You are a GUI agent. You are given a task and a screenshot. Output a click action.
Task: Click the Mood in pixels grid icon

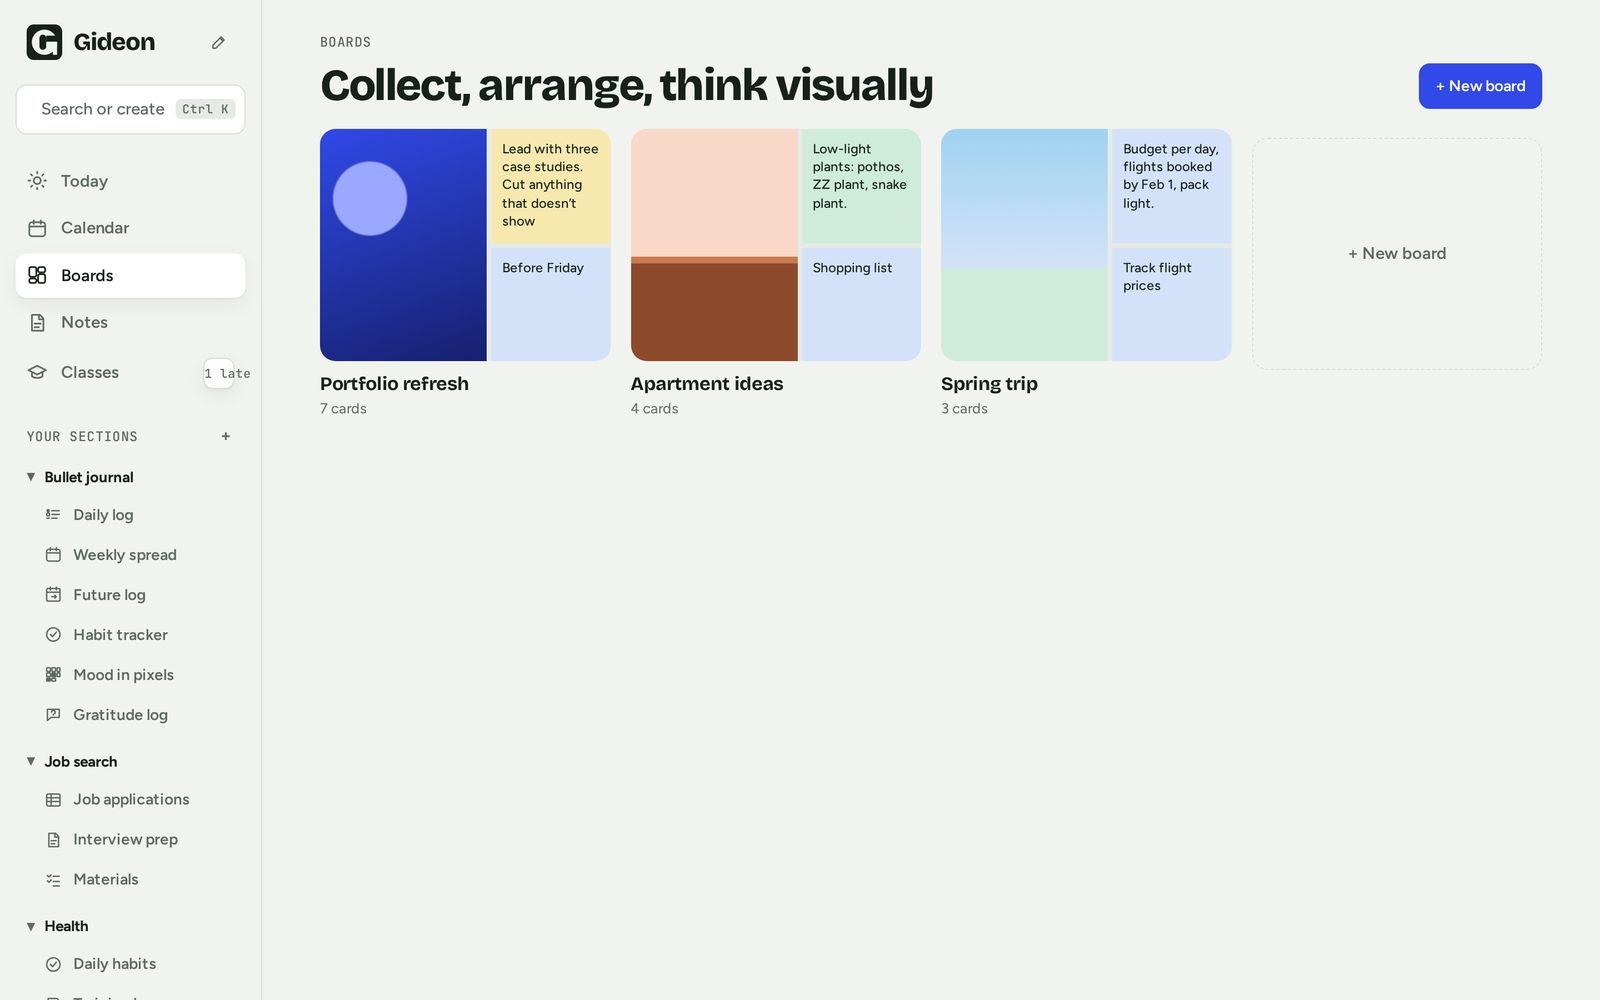(x=53, y=675)
